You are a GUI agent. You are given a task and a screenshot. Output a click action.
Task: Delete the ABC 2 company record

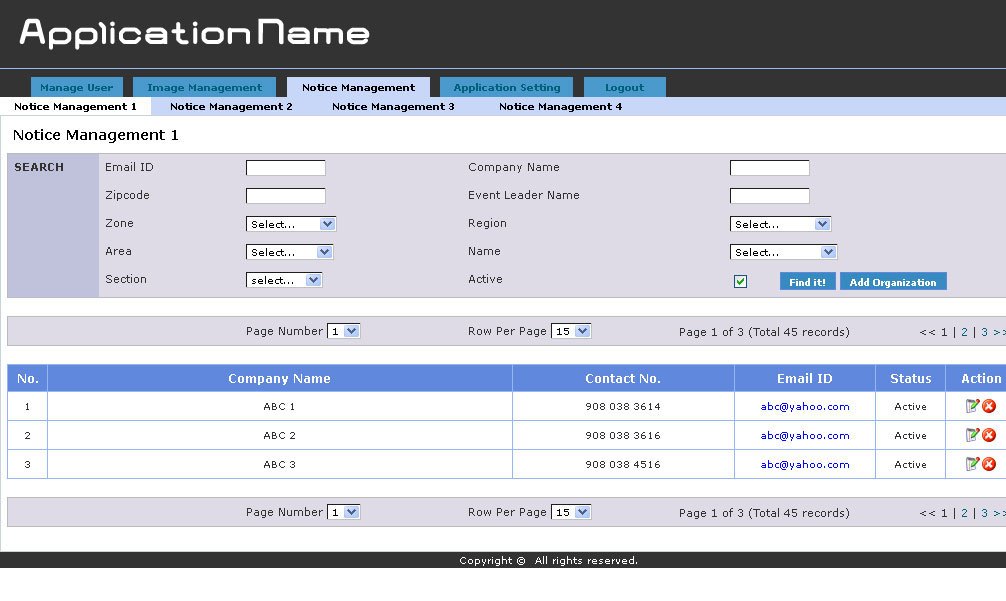point(989,435)
